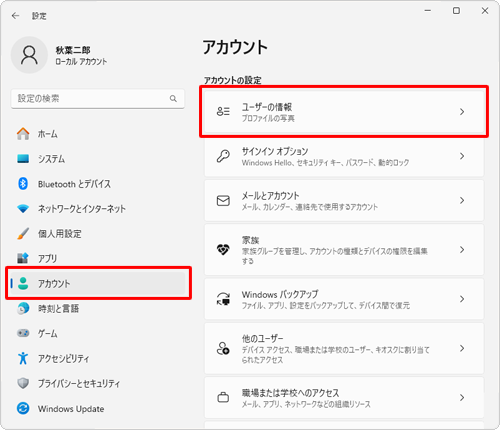Click the プライバシーとセキュリティ shield icon
Image resolution: width=500 pixels, height=430 pixels.
23,383
